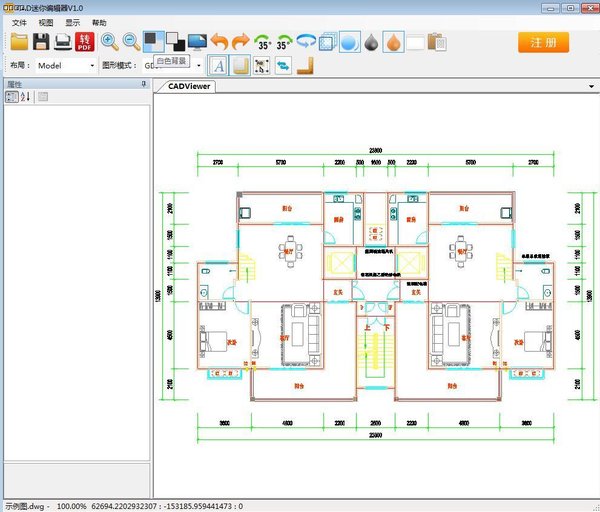Zoom in with the plus magnifier
The width and height of the screenshot is (600, 512).
(x=109, y=42)
